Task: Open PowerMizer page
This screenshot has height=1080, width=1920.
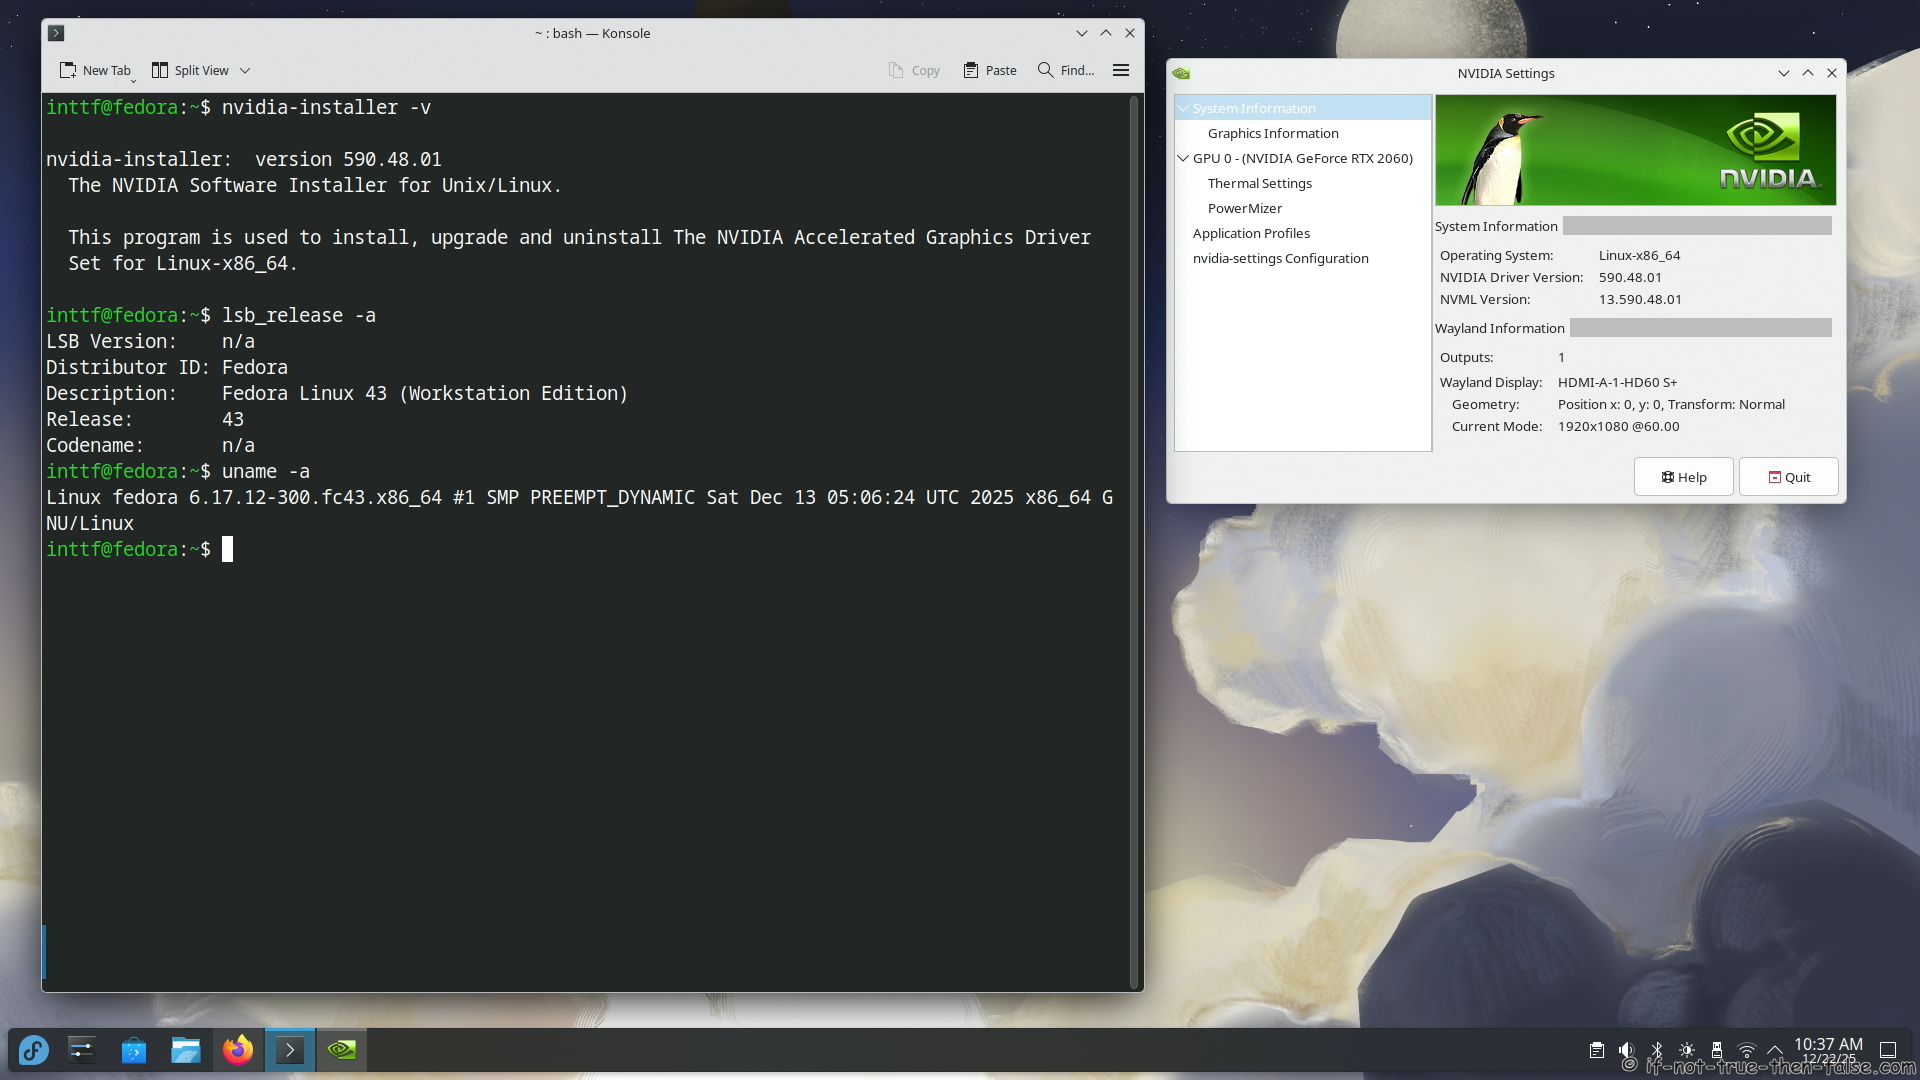Action: point(1245,208)
